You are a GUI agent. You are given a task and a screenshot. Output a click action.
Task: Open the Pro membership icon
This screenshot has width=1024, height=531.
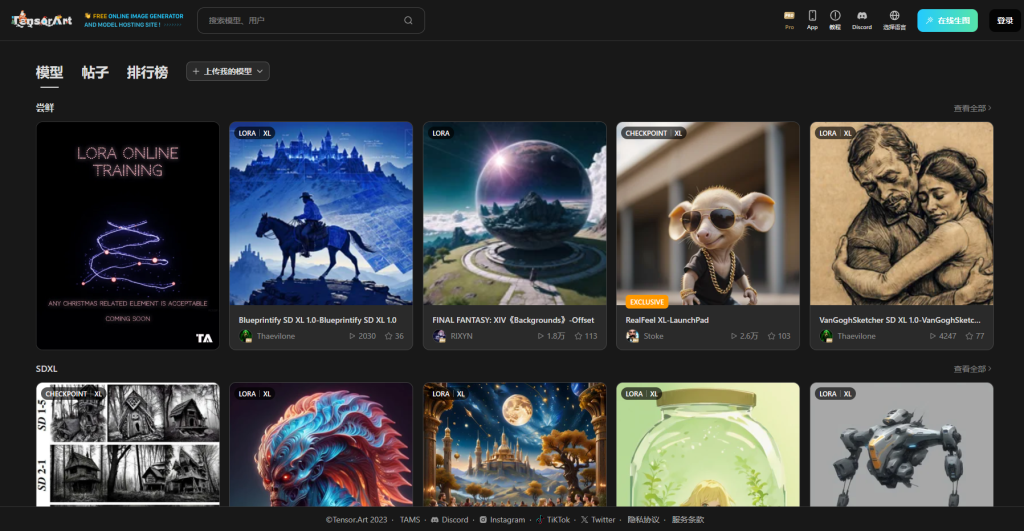[x=789, y=20]
